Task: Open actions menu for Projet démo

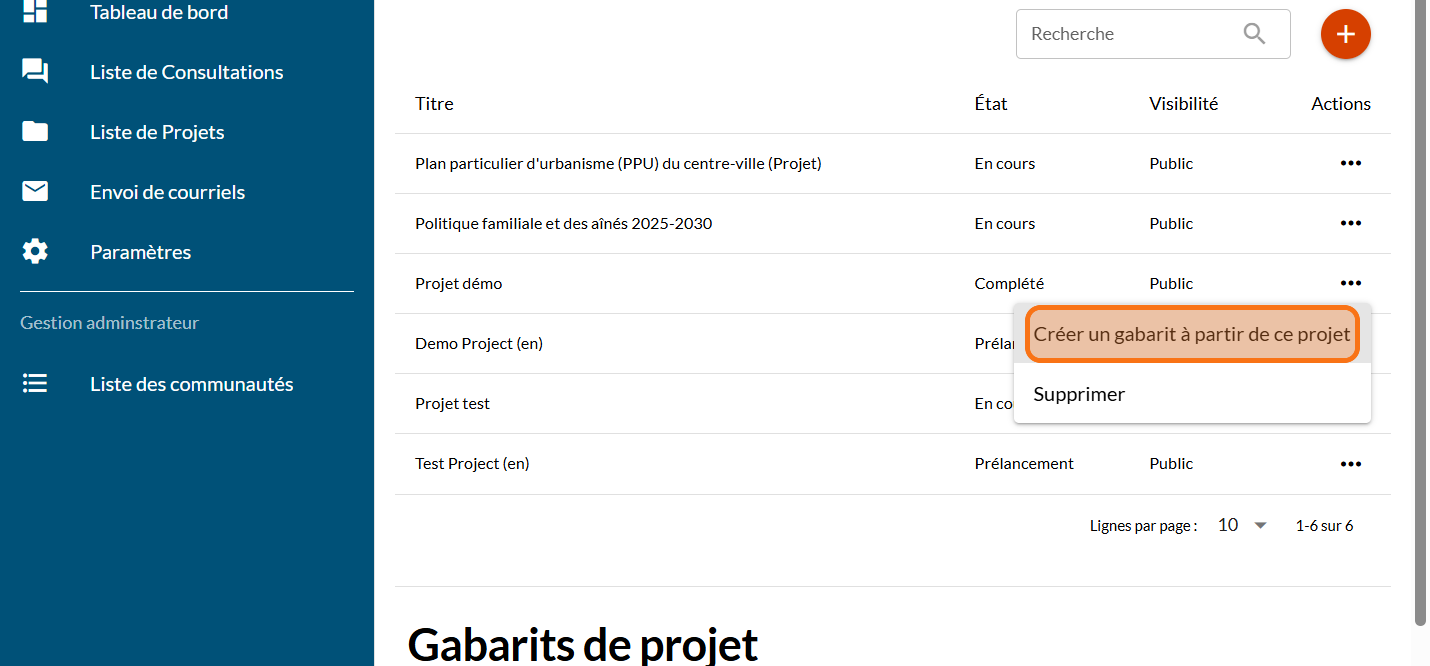Action: (x=1350, y=284)
